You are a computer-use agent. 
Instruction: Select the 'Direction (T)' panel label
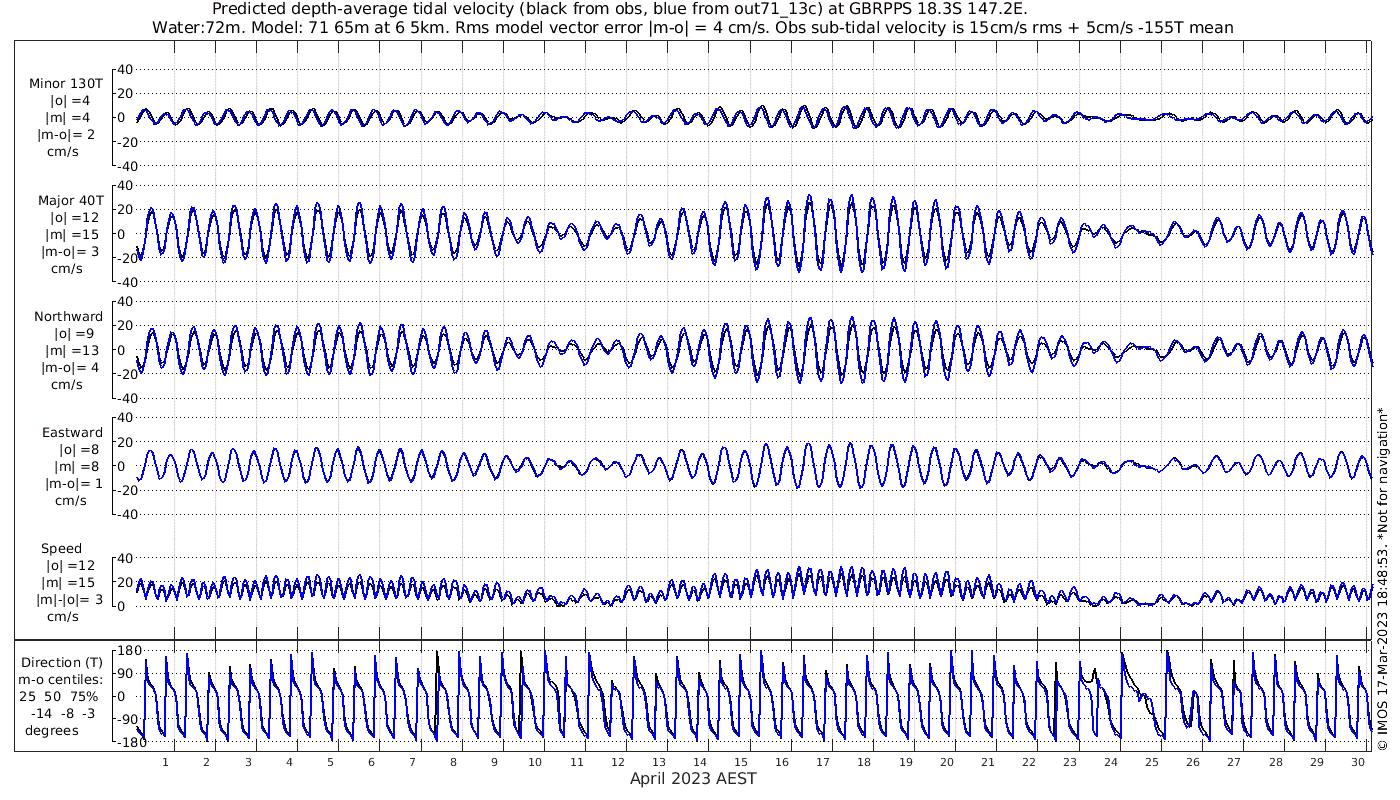coord(62,662)
